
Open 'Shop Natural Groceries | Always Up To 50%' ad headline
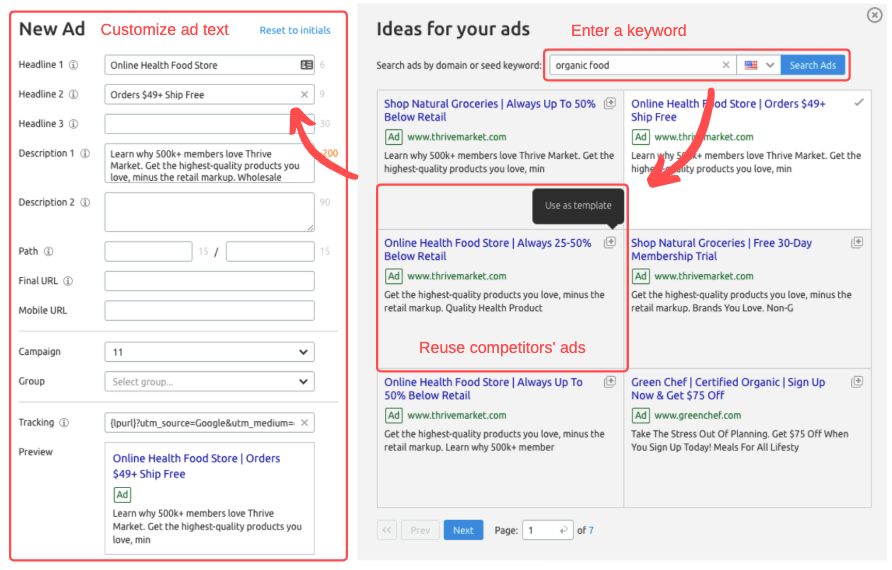[x=489, y=110]
